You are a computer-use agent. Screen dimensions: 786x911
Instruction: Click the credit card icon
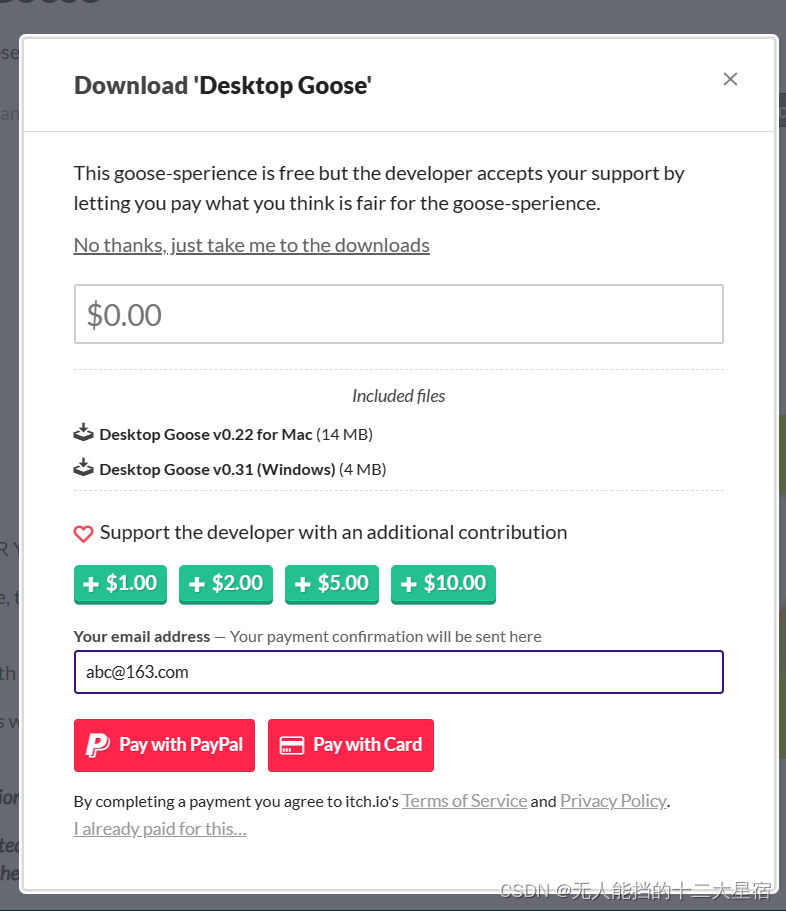point(292,745)
